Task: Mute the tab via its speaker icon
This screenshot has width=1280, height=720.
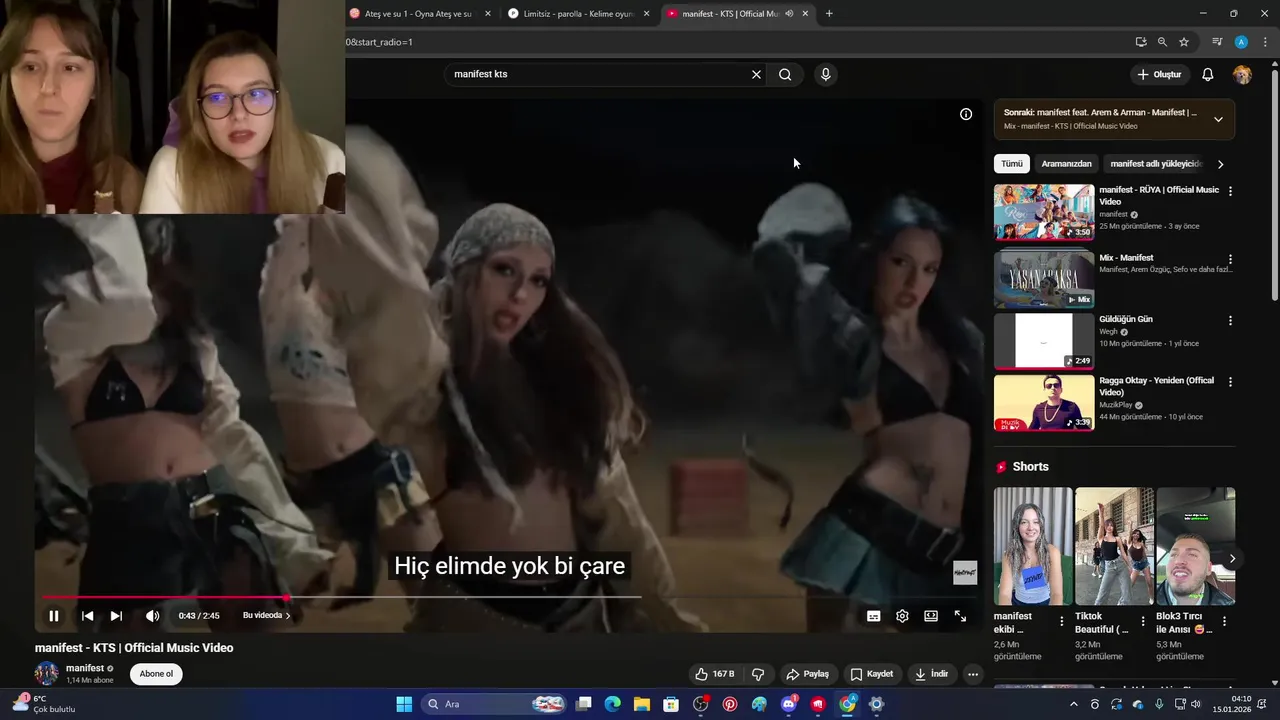Action: click(789, 14)
